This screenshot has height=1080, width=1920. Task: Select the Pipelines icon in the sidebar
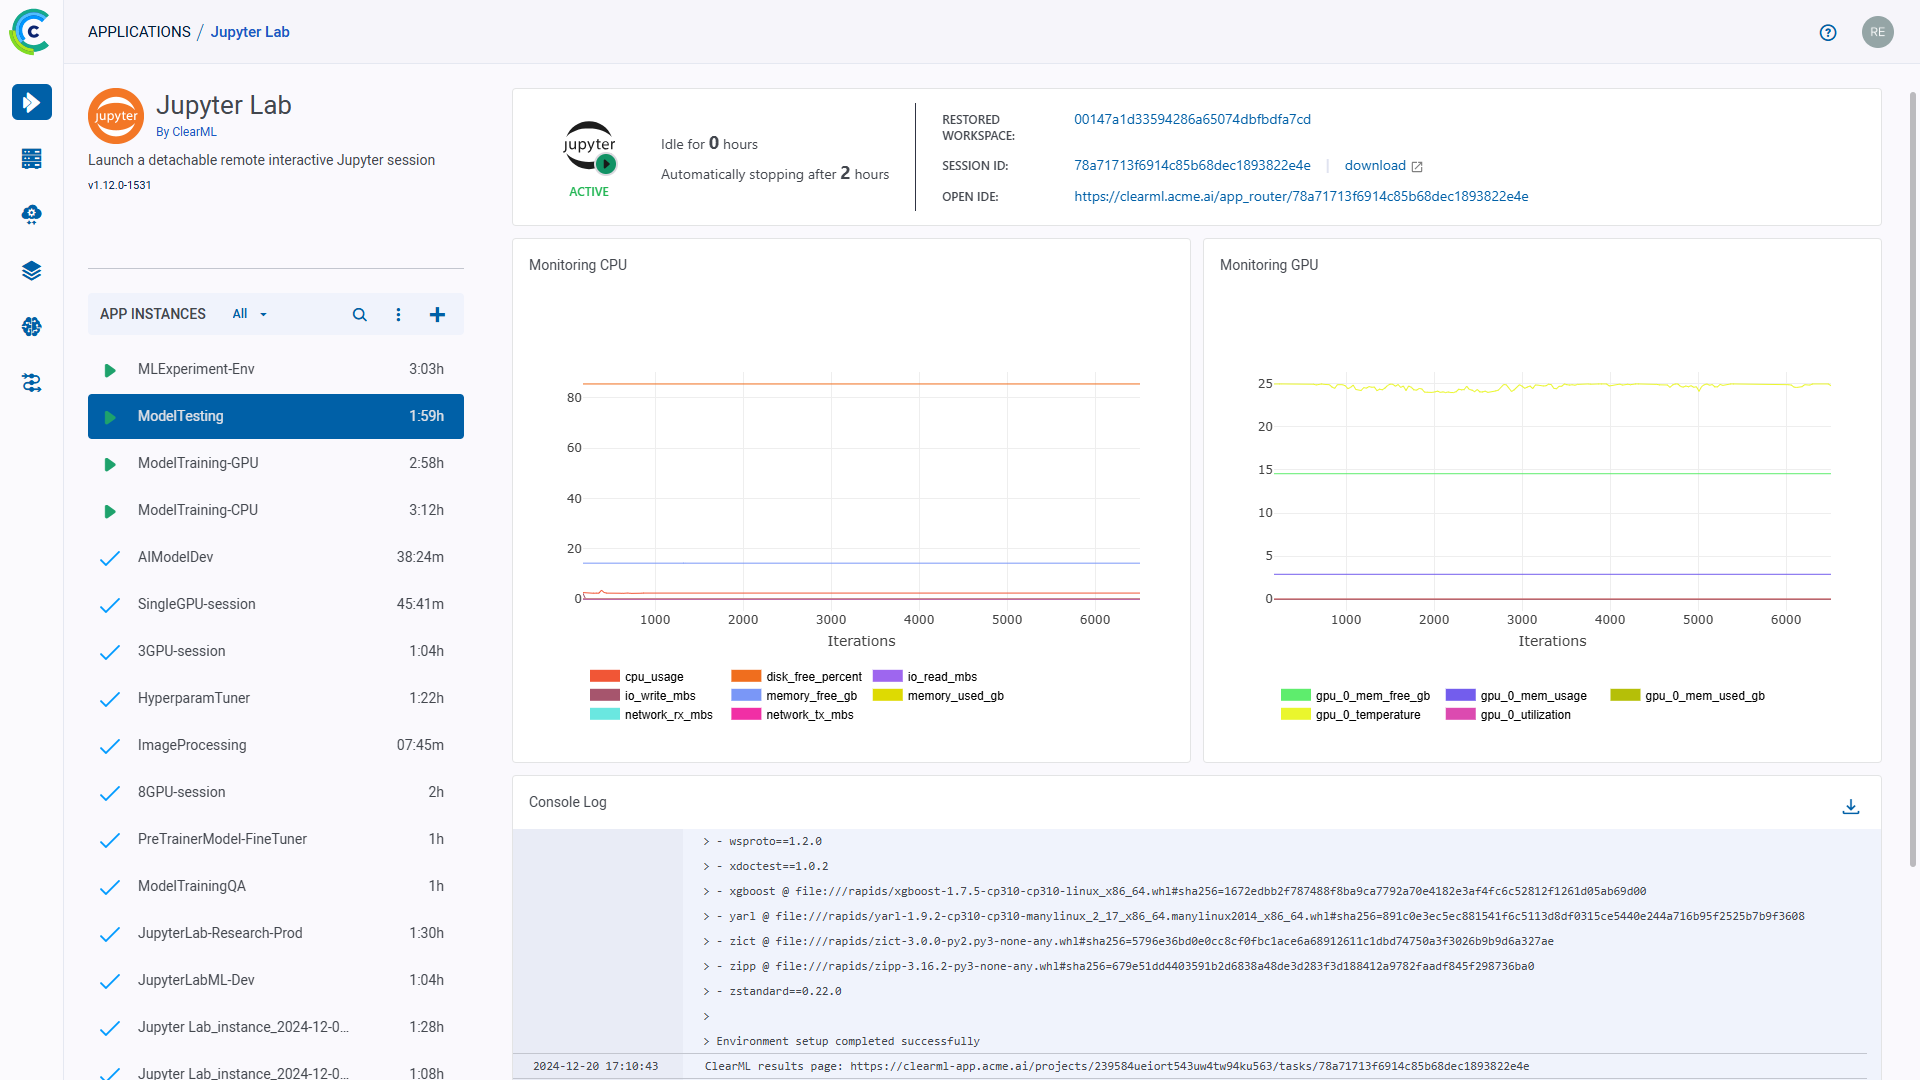[x=32, y=383]
